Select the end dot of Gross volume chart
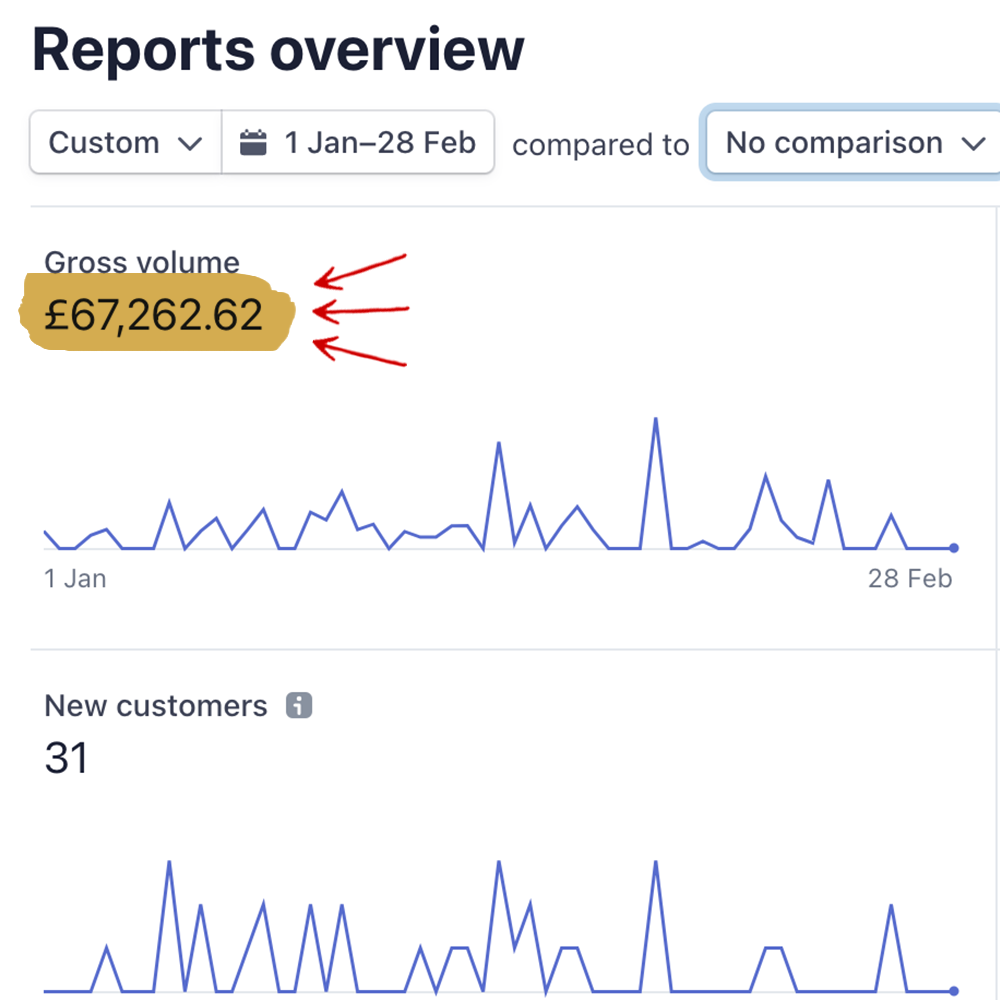 pyautogui.click(x=954, y=548)
